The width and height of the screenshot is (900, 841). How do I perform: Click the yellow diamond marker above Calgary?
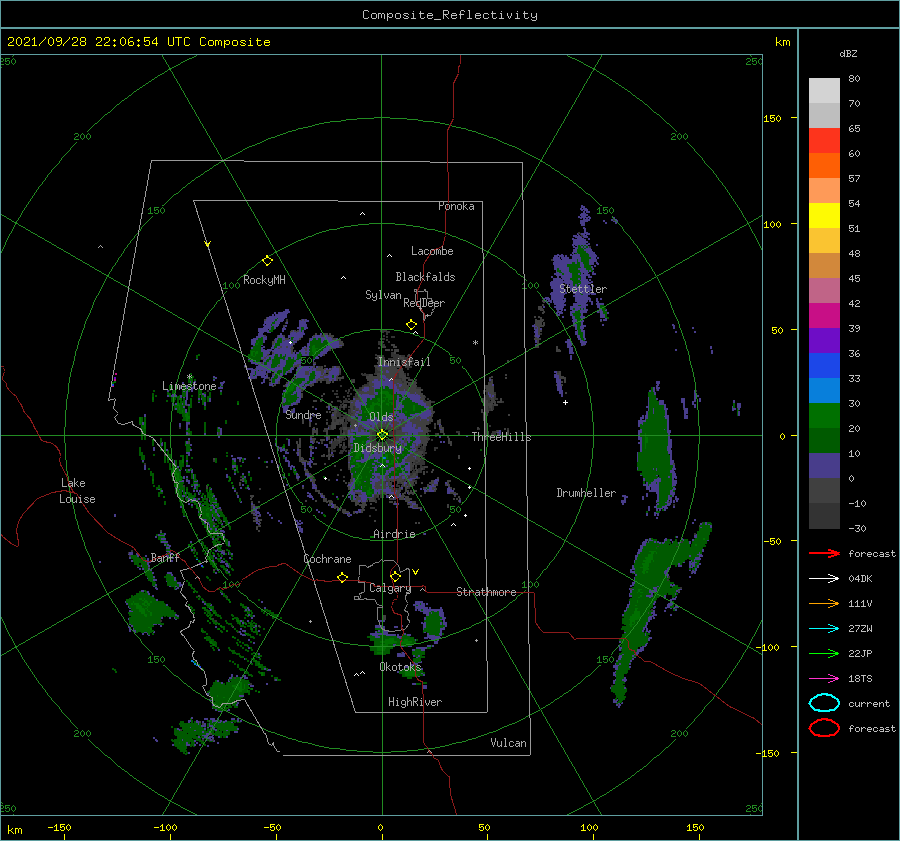[x=395, y=576]
